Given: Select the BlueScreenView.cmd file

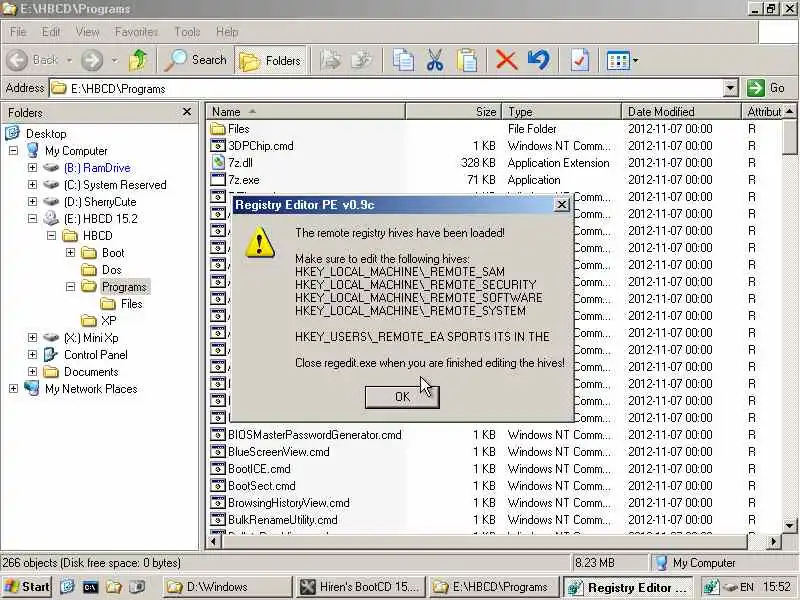Looking at the screenshot, I should pos(279,452).
